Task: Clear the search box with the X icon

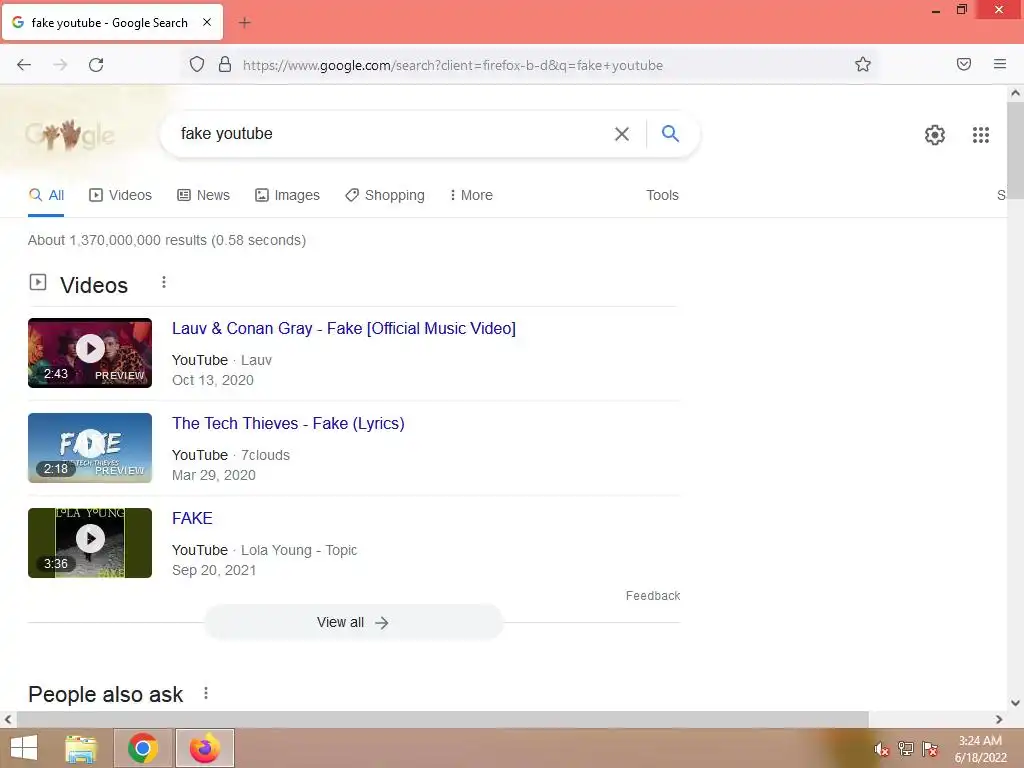Action: coord(622,134)
